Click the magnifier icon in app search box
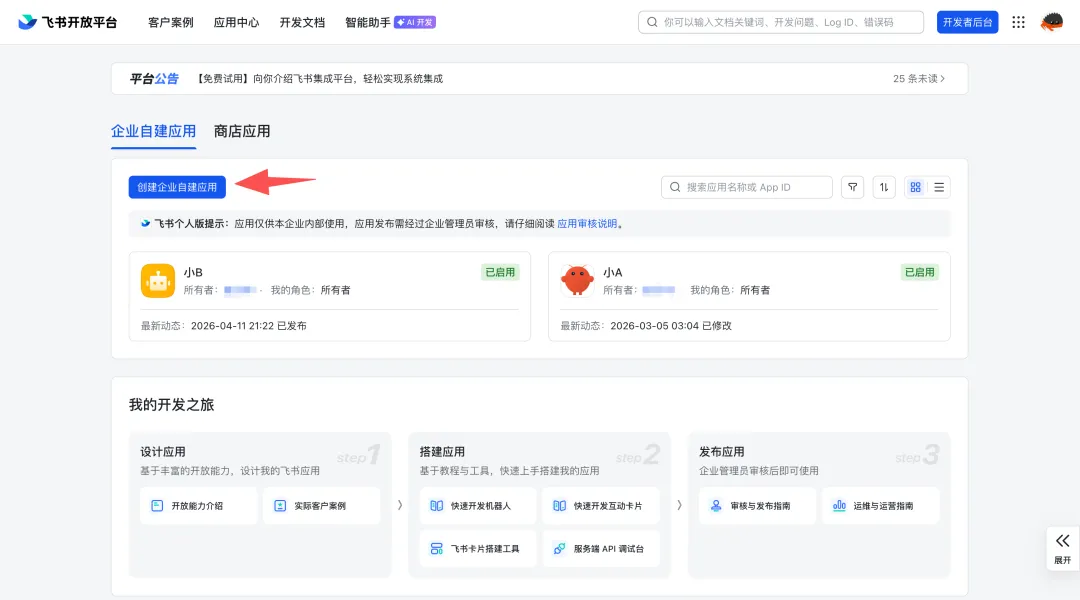The image size is (1080, 600). tap(675, 187)
